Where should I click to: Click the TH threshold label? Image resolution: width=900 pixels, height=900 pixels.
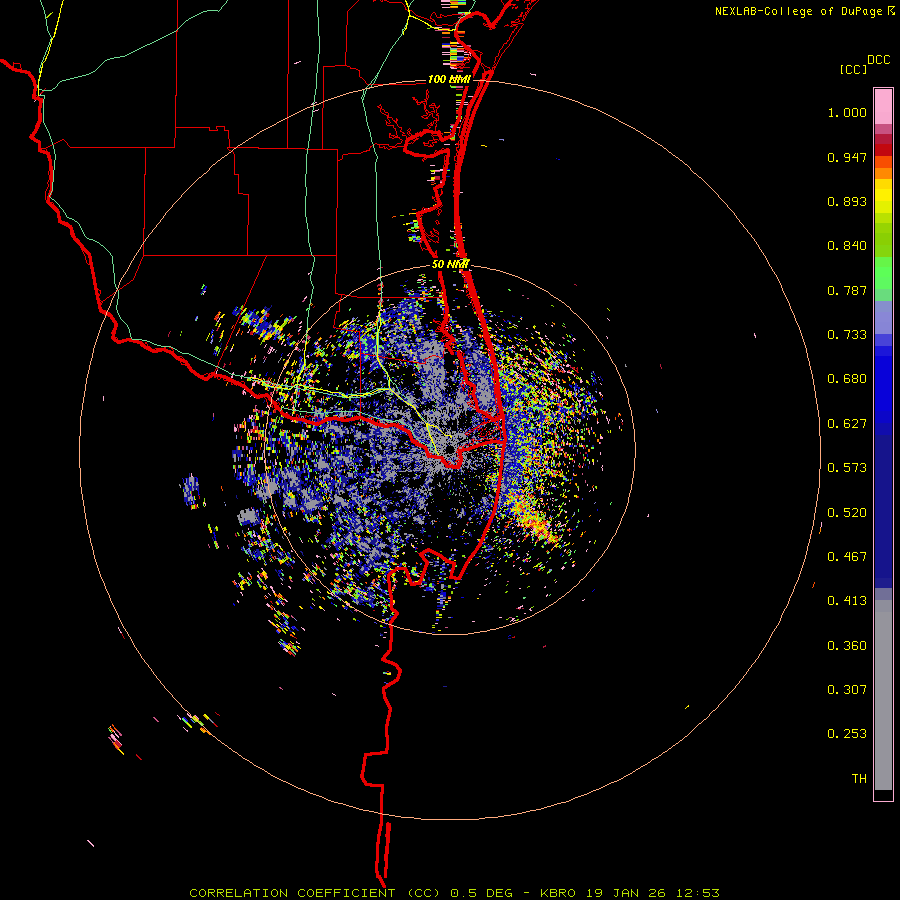point(859,779)
